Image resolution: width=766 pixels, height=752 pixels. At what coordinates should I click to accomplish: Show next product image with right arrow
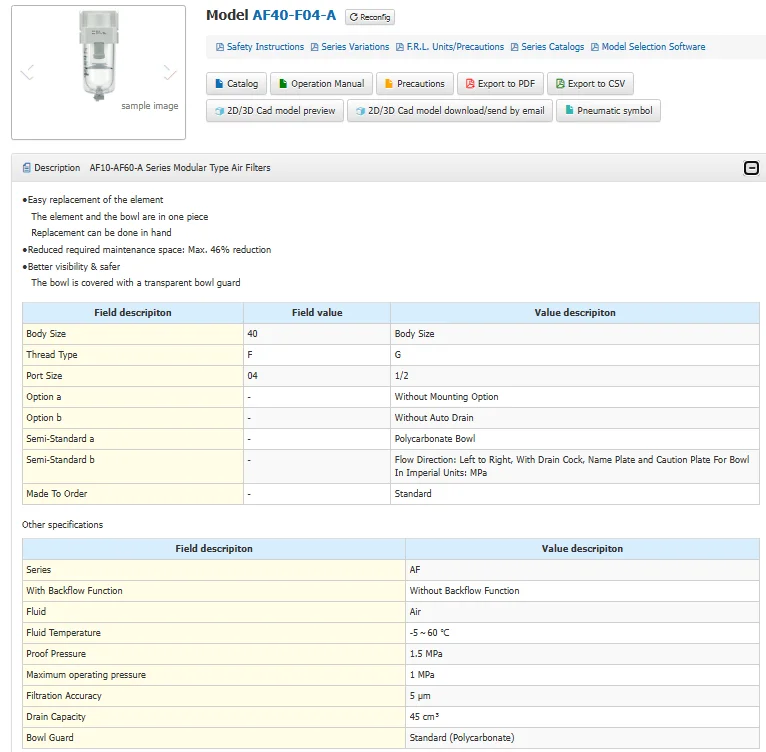[x=170, y=72]
